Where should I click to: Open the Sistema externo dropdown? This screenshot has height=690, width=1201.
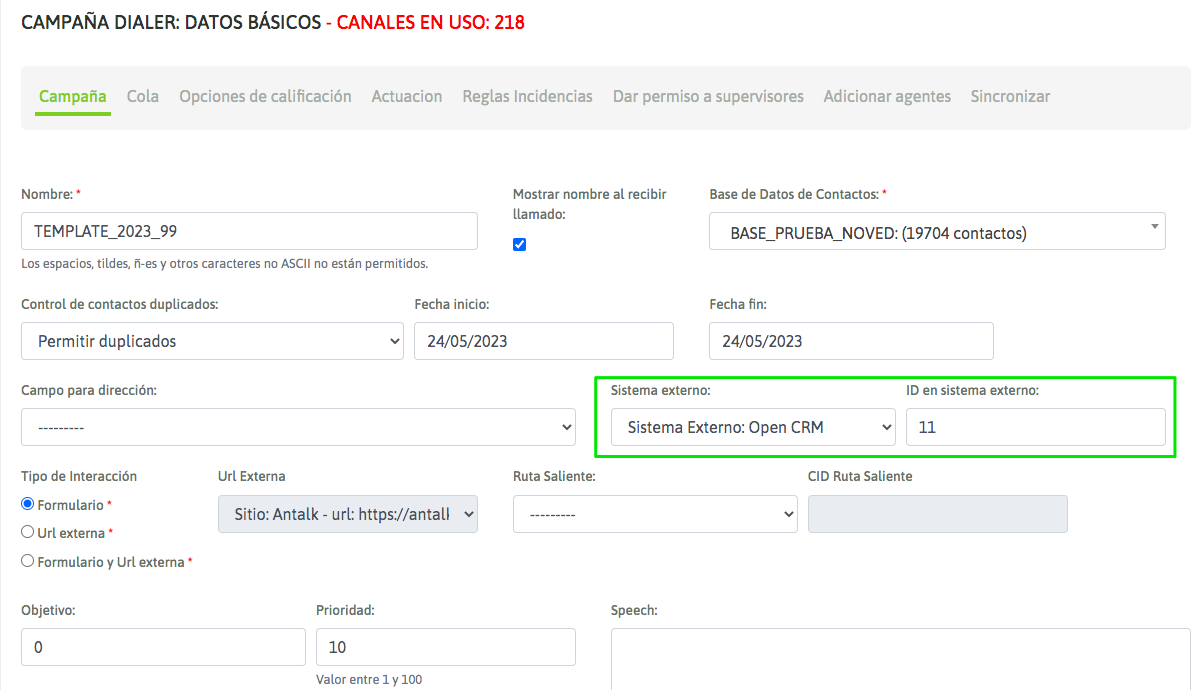point(753,427)
